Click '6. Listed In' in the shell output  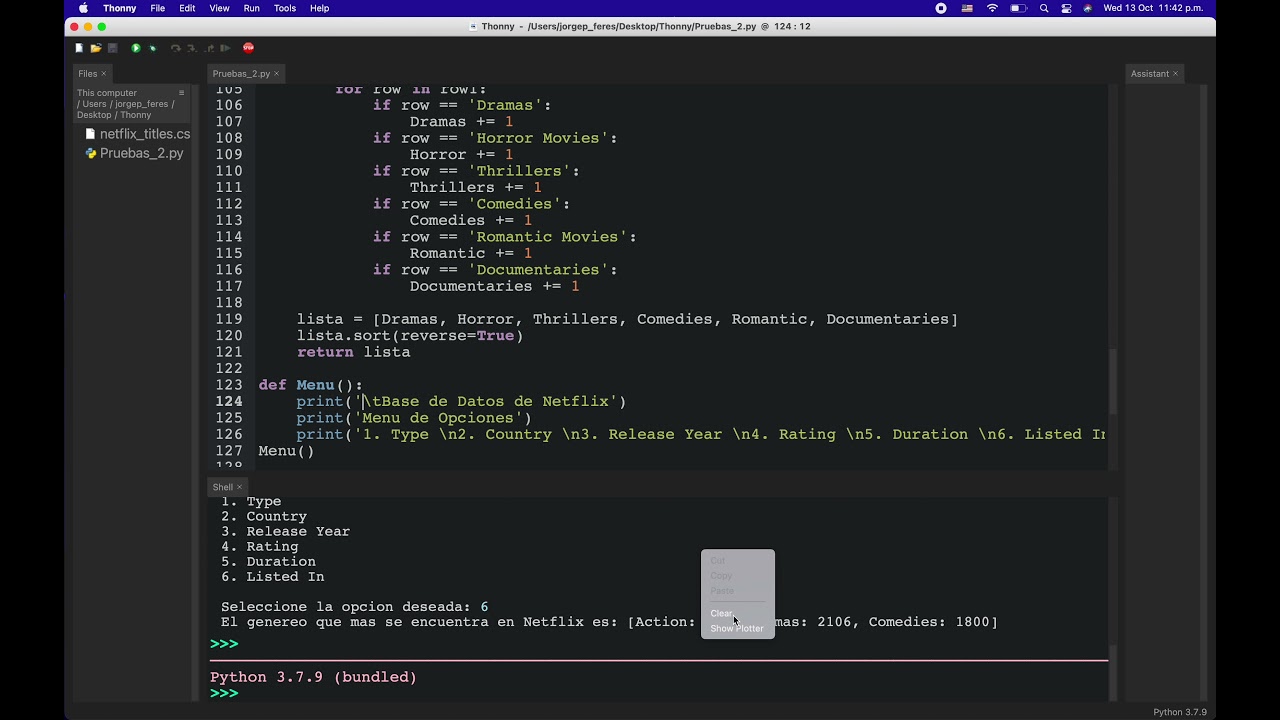(x=273, y=577)
